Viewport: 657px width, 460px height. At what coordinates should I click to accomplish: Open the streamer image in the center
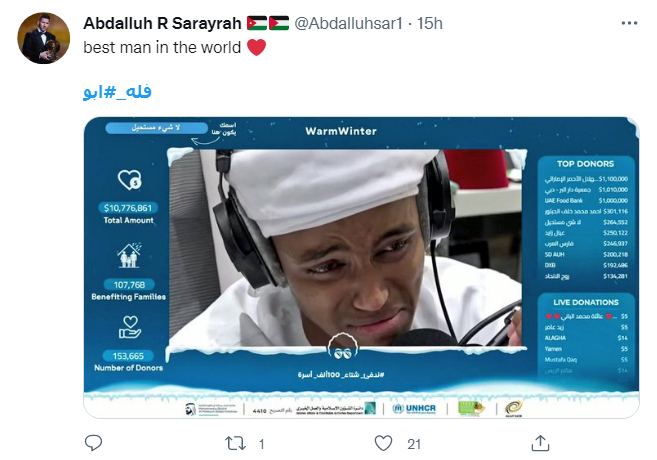click(347, 247)
